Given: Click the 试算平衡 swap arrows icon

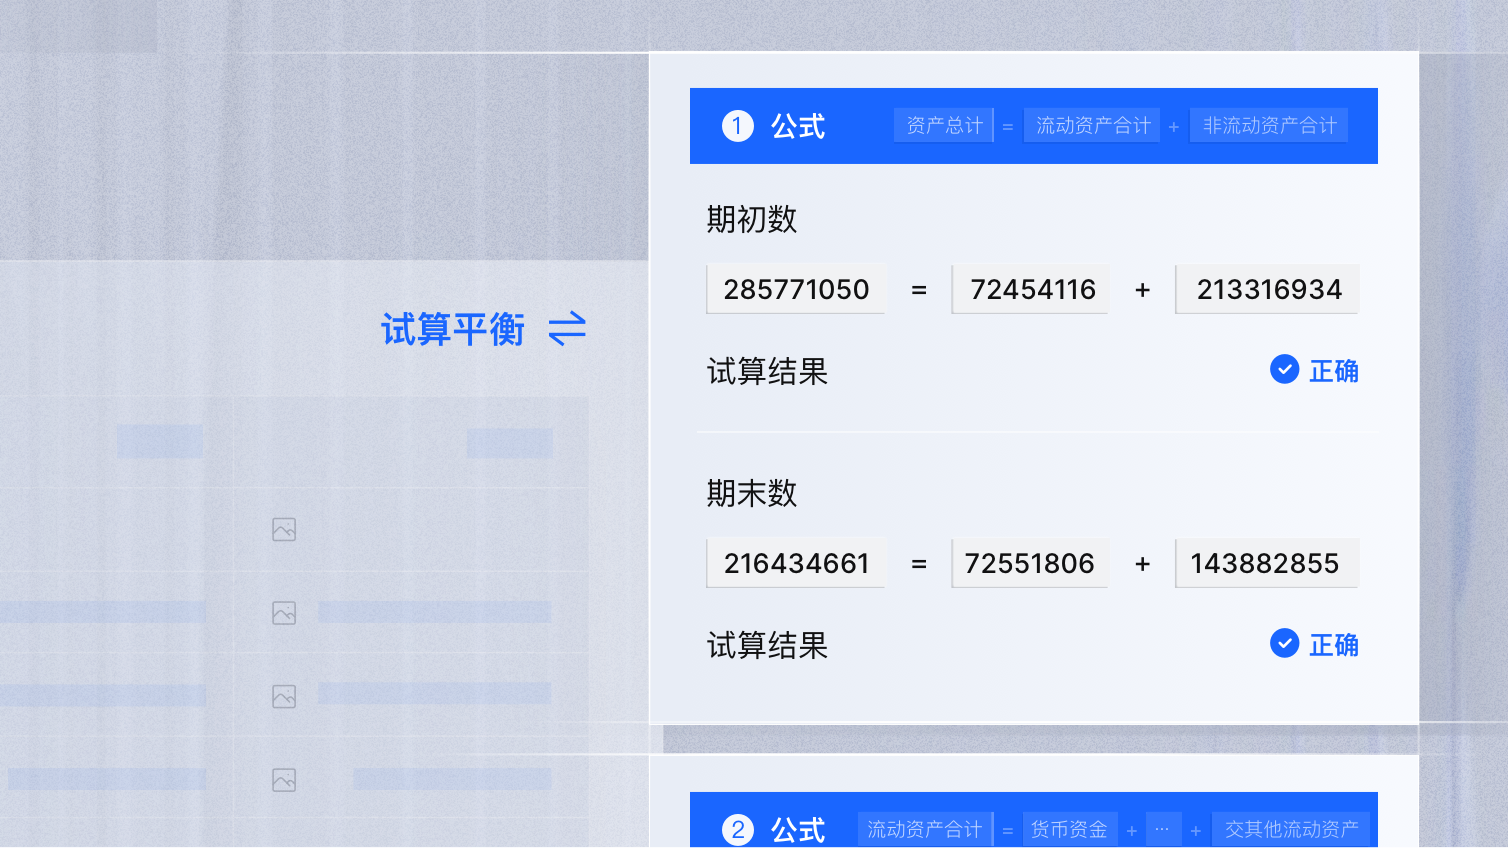Looking at the screenshot, I should coord(567,329).
